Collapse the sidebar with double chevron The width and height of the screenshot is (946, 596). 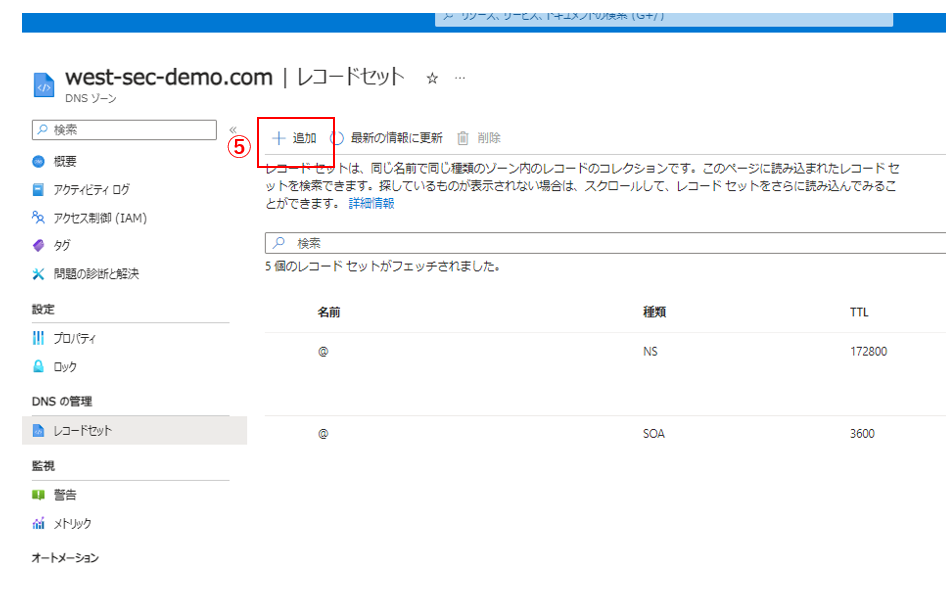click(233, 130)
